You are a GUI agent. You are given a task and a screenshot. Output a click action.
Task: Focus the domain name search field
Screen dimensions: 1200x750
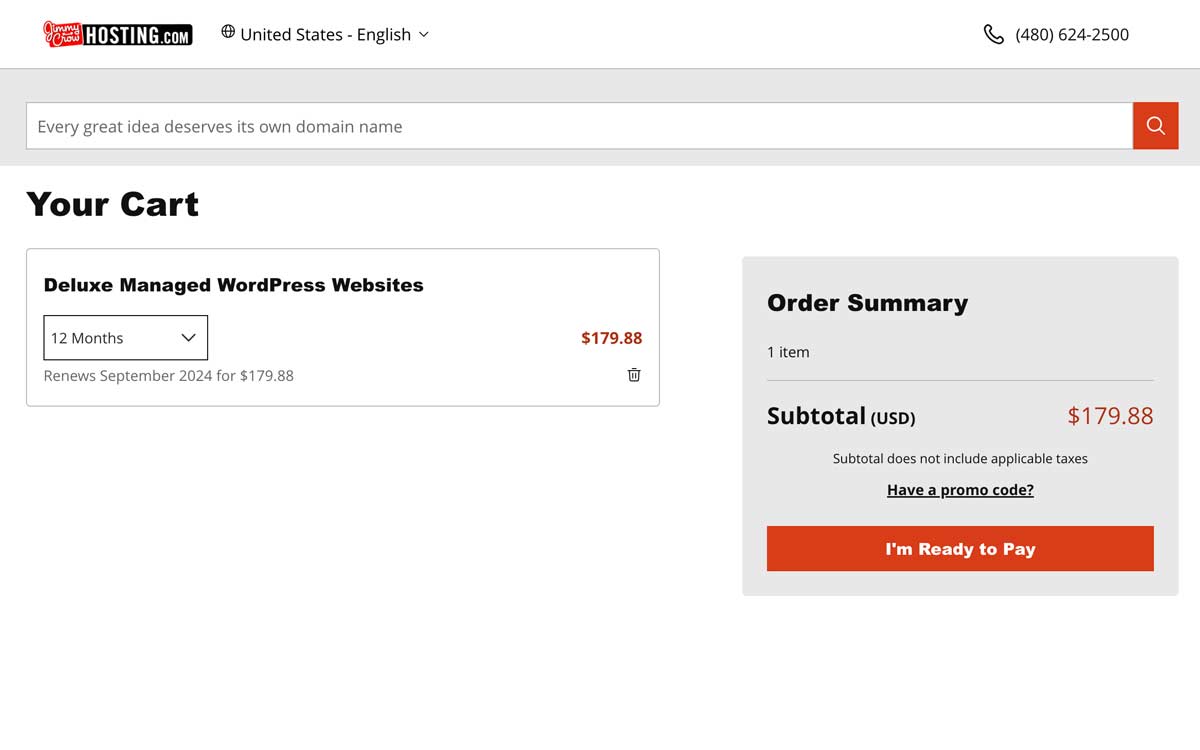(579, 126)
